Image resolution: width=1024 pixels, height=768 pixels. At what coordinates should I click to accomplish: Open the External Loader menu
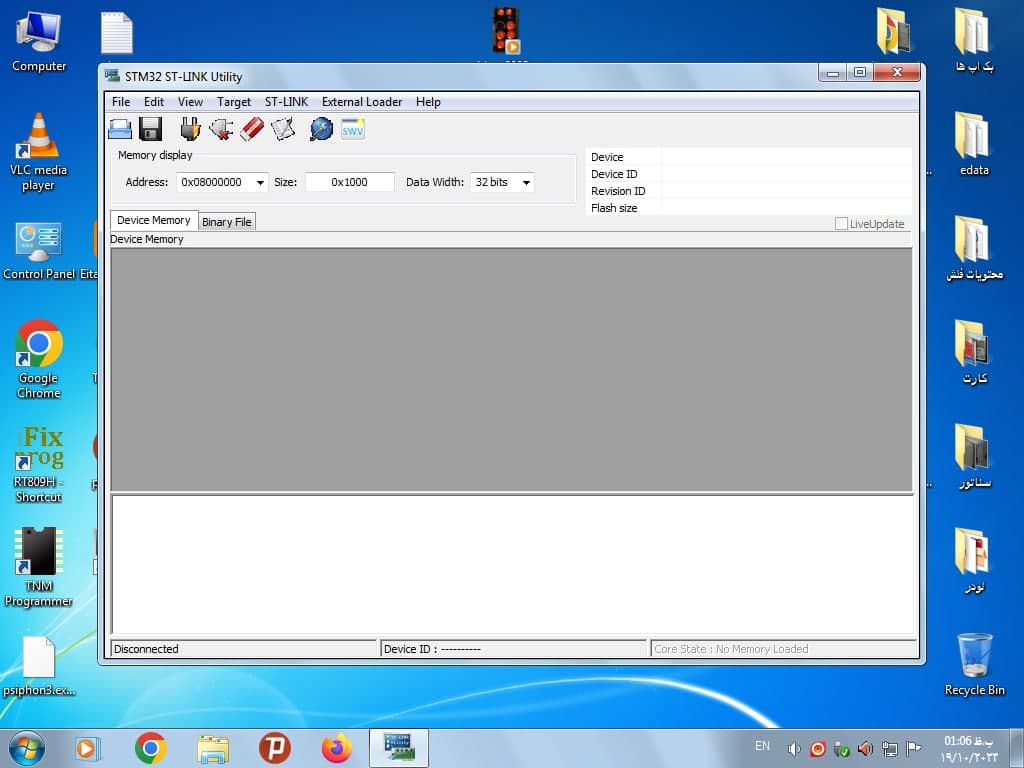[x=362, y=102]
